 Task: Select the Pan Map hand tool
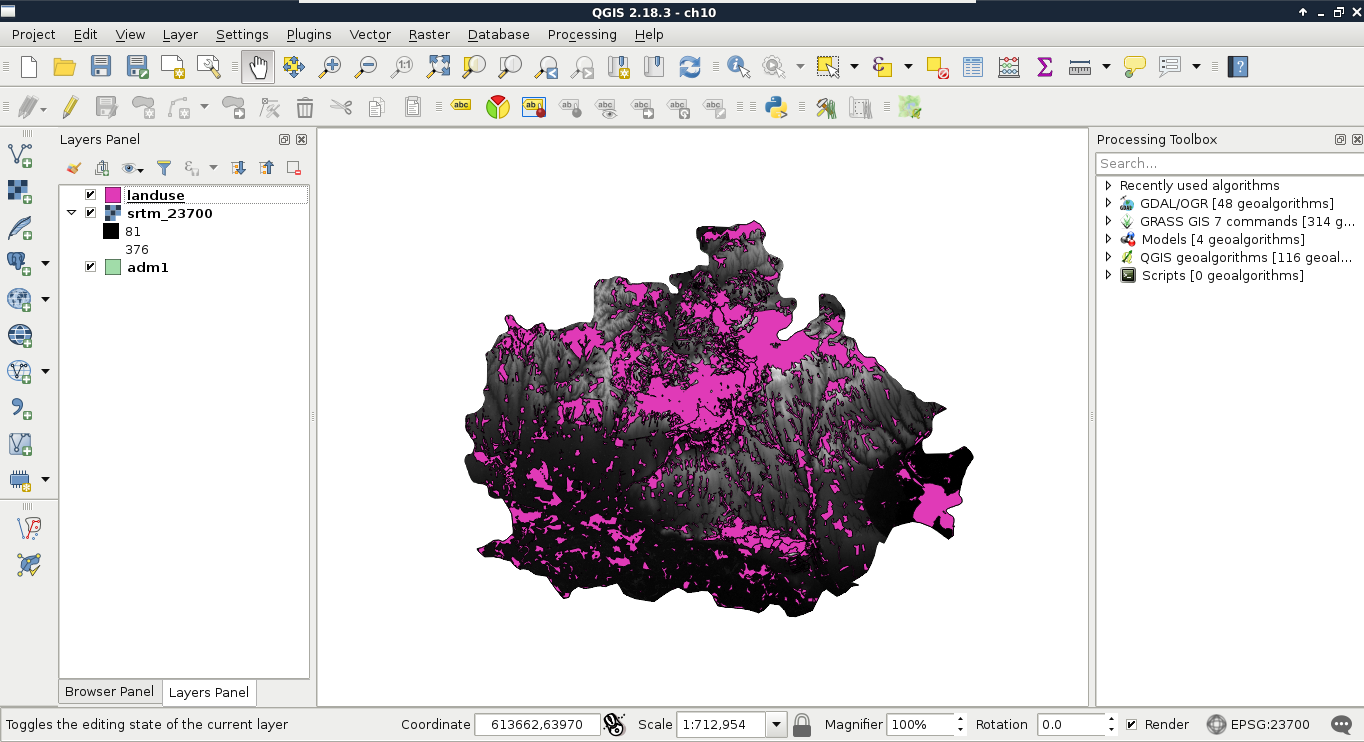coord(257,67)
